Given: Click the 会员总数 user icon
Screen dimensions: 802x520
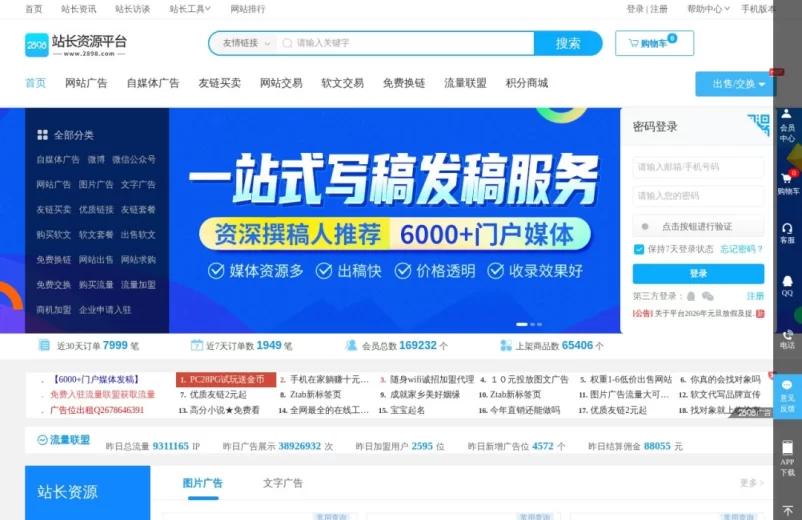Looking at the screenshot, I should pos(351,346).
